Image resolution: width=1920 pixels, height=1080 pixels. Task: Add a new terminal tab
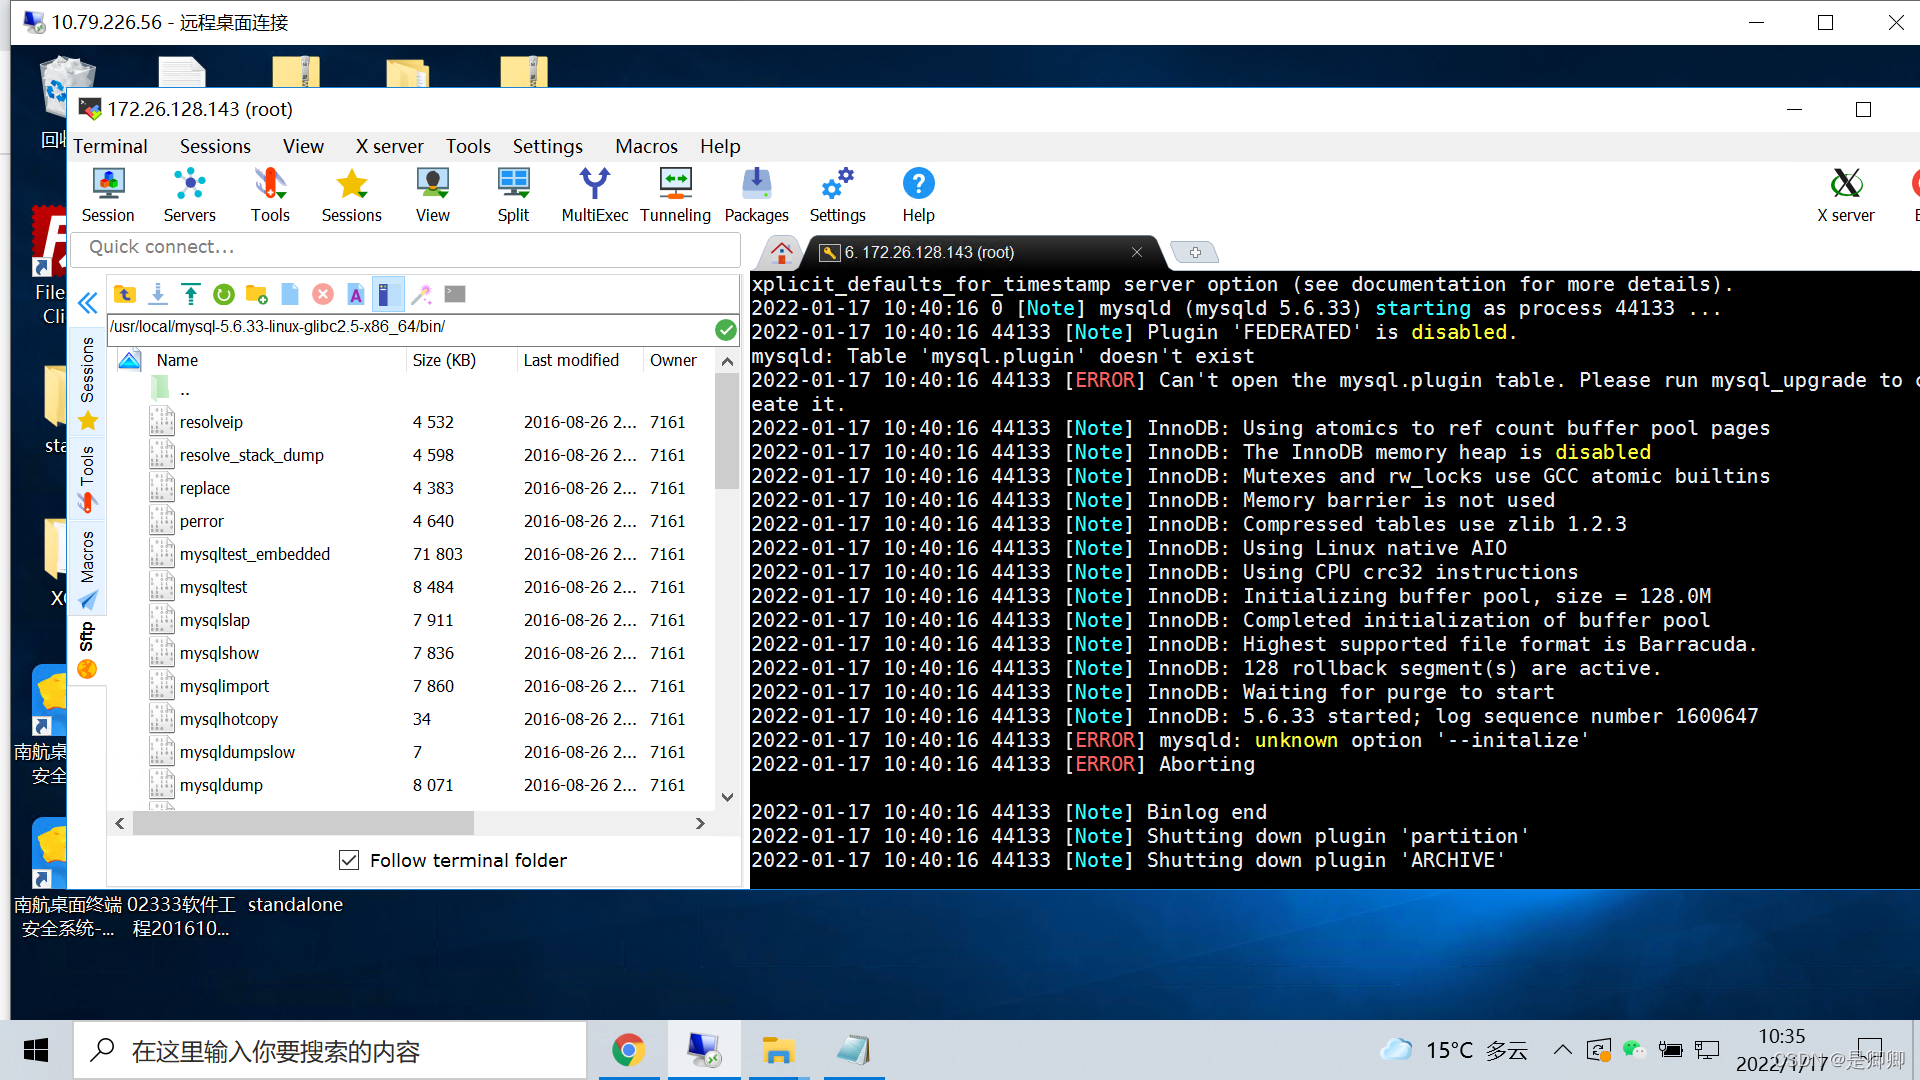point(1195,252)
